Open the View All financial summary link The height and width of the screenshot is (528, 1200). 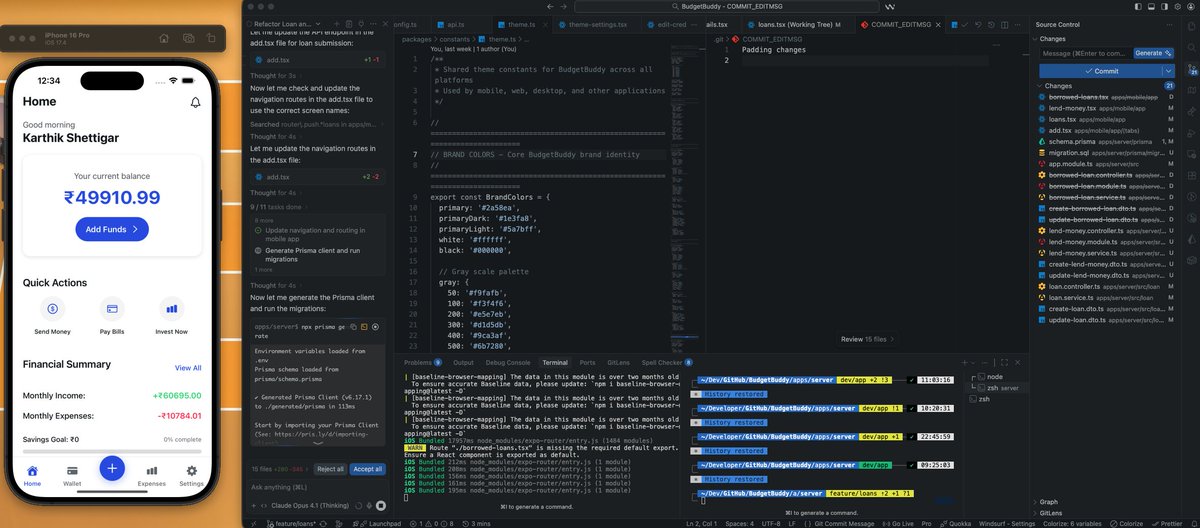pyautogui.click(x=188, y=368)
